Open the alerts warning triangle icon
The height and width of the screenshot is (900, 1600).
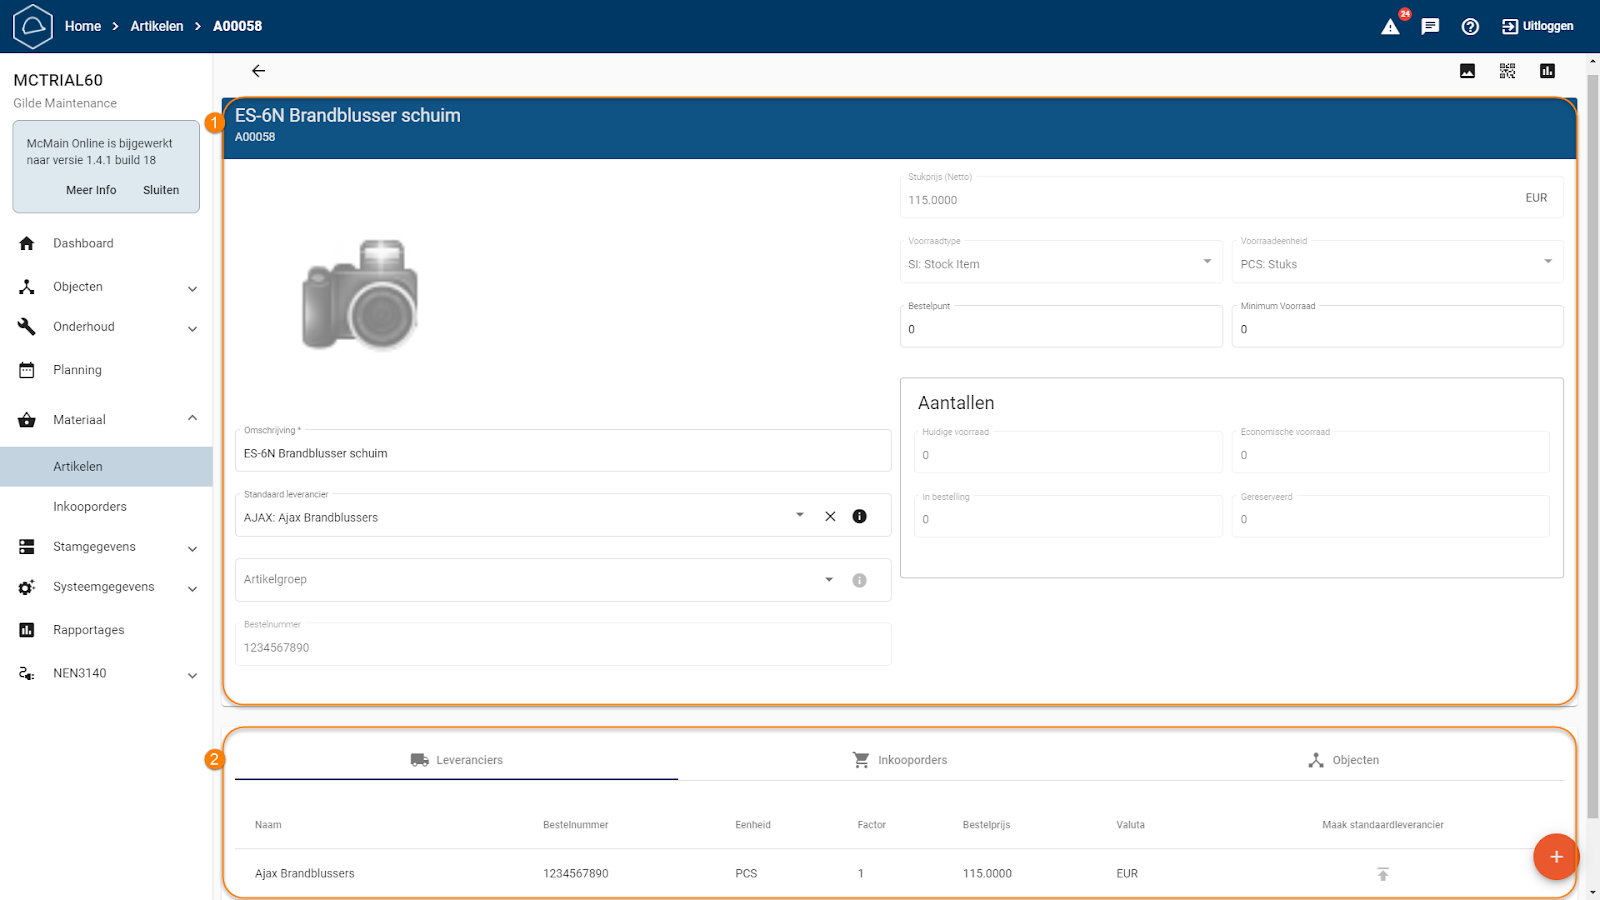pyautogui.click(x=1390, y=27)
